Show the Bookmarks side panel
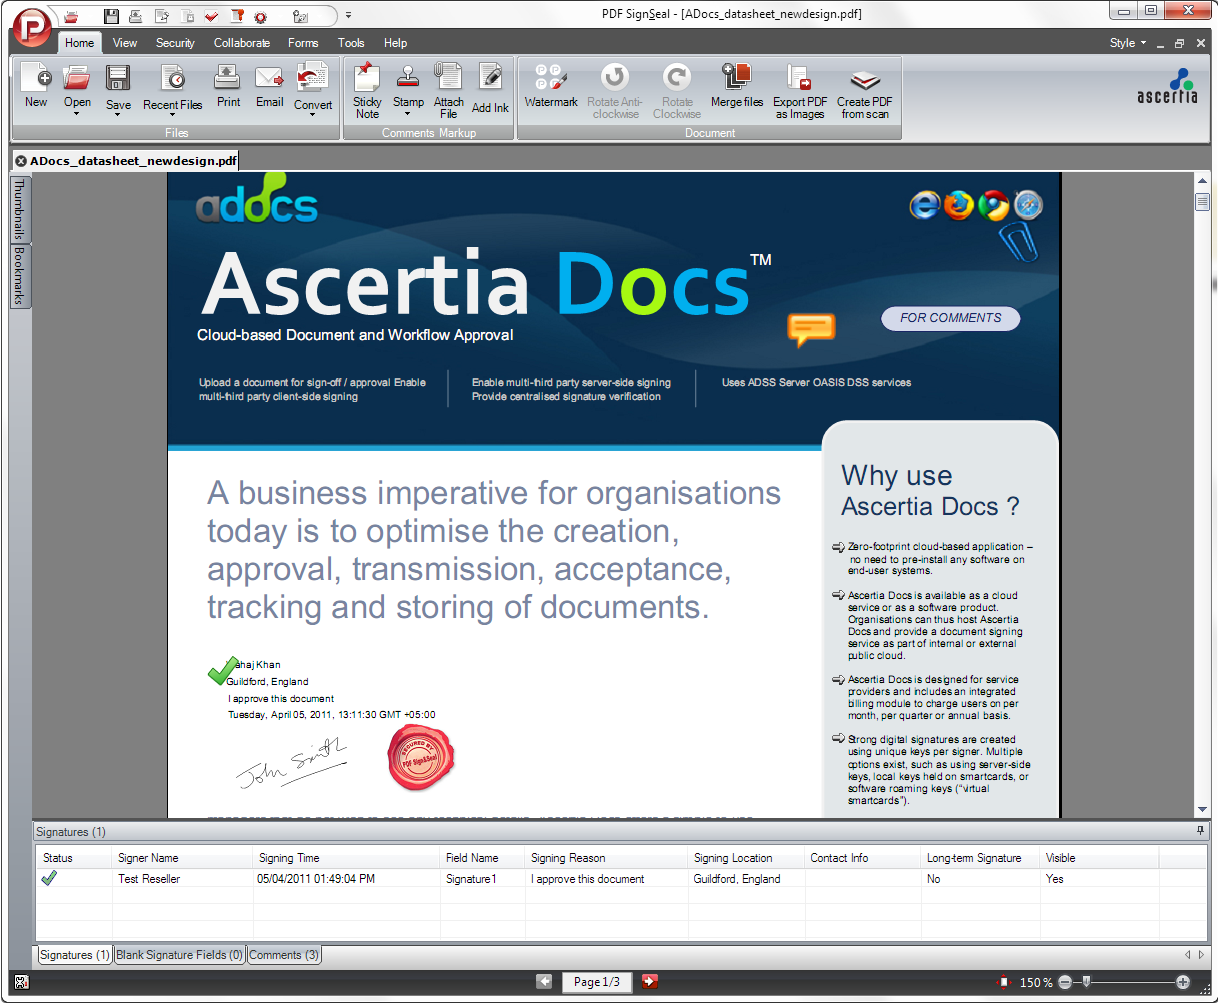This screenshot has width=1218, height=1004. pyautogui.click(x=20, y=276)
